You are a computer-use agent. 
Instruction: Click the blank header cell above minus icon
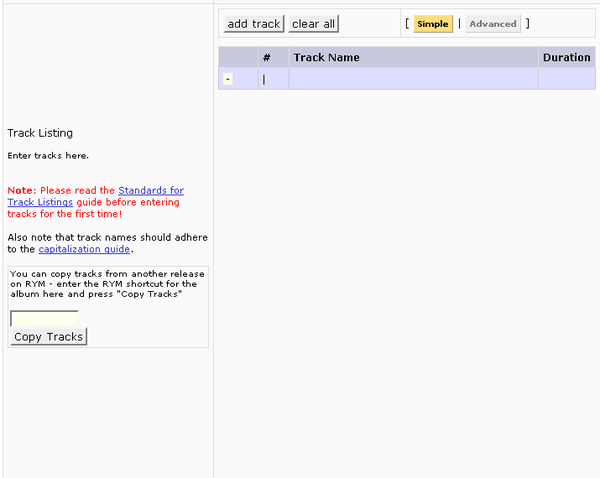(x=236, y=58)
